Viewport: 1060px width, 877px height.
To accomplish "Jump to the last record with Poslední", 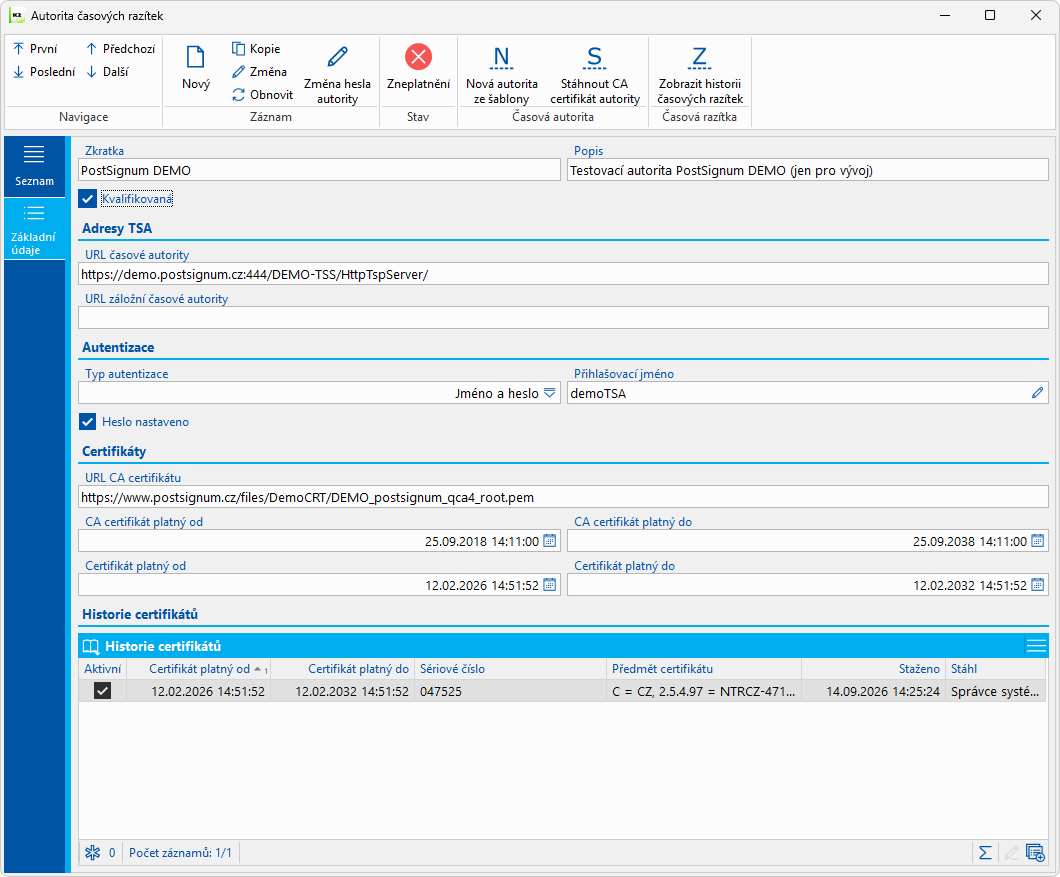I will pos(44,72).
